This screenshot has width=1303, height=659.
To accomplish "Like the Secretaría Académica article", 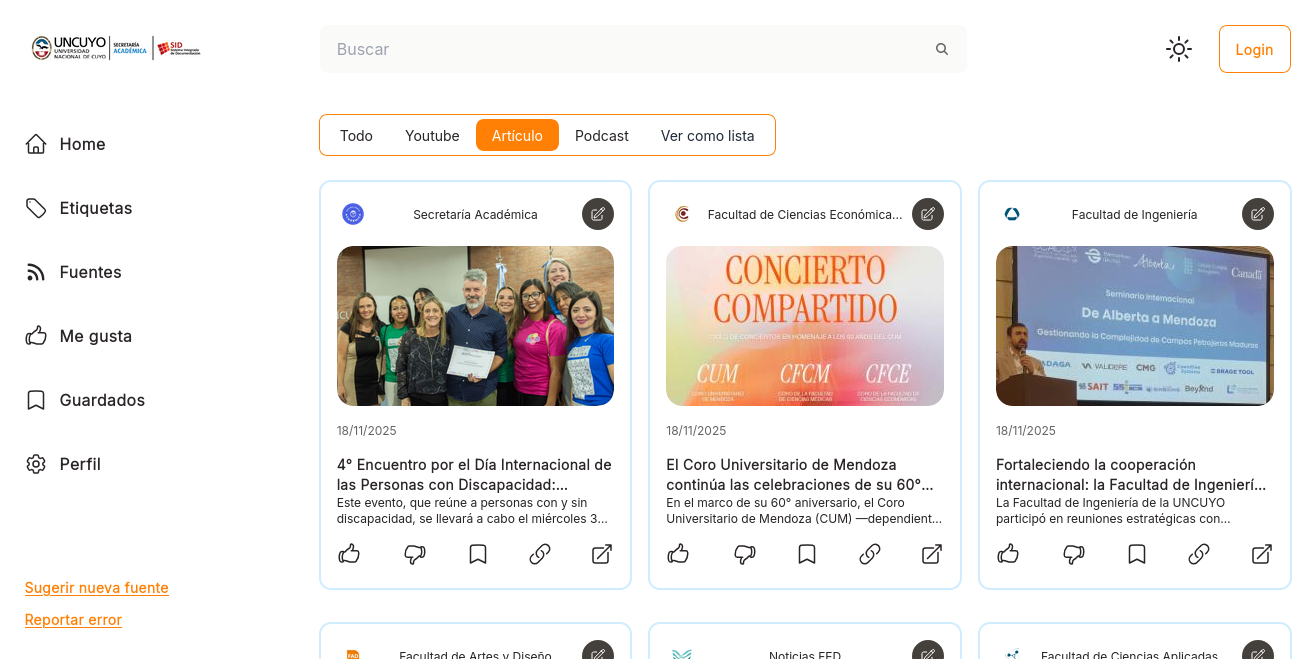I will pyautogui.click(x=349, y=554).
